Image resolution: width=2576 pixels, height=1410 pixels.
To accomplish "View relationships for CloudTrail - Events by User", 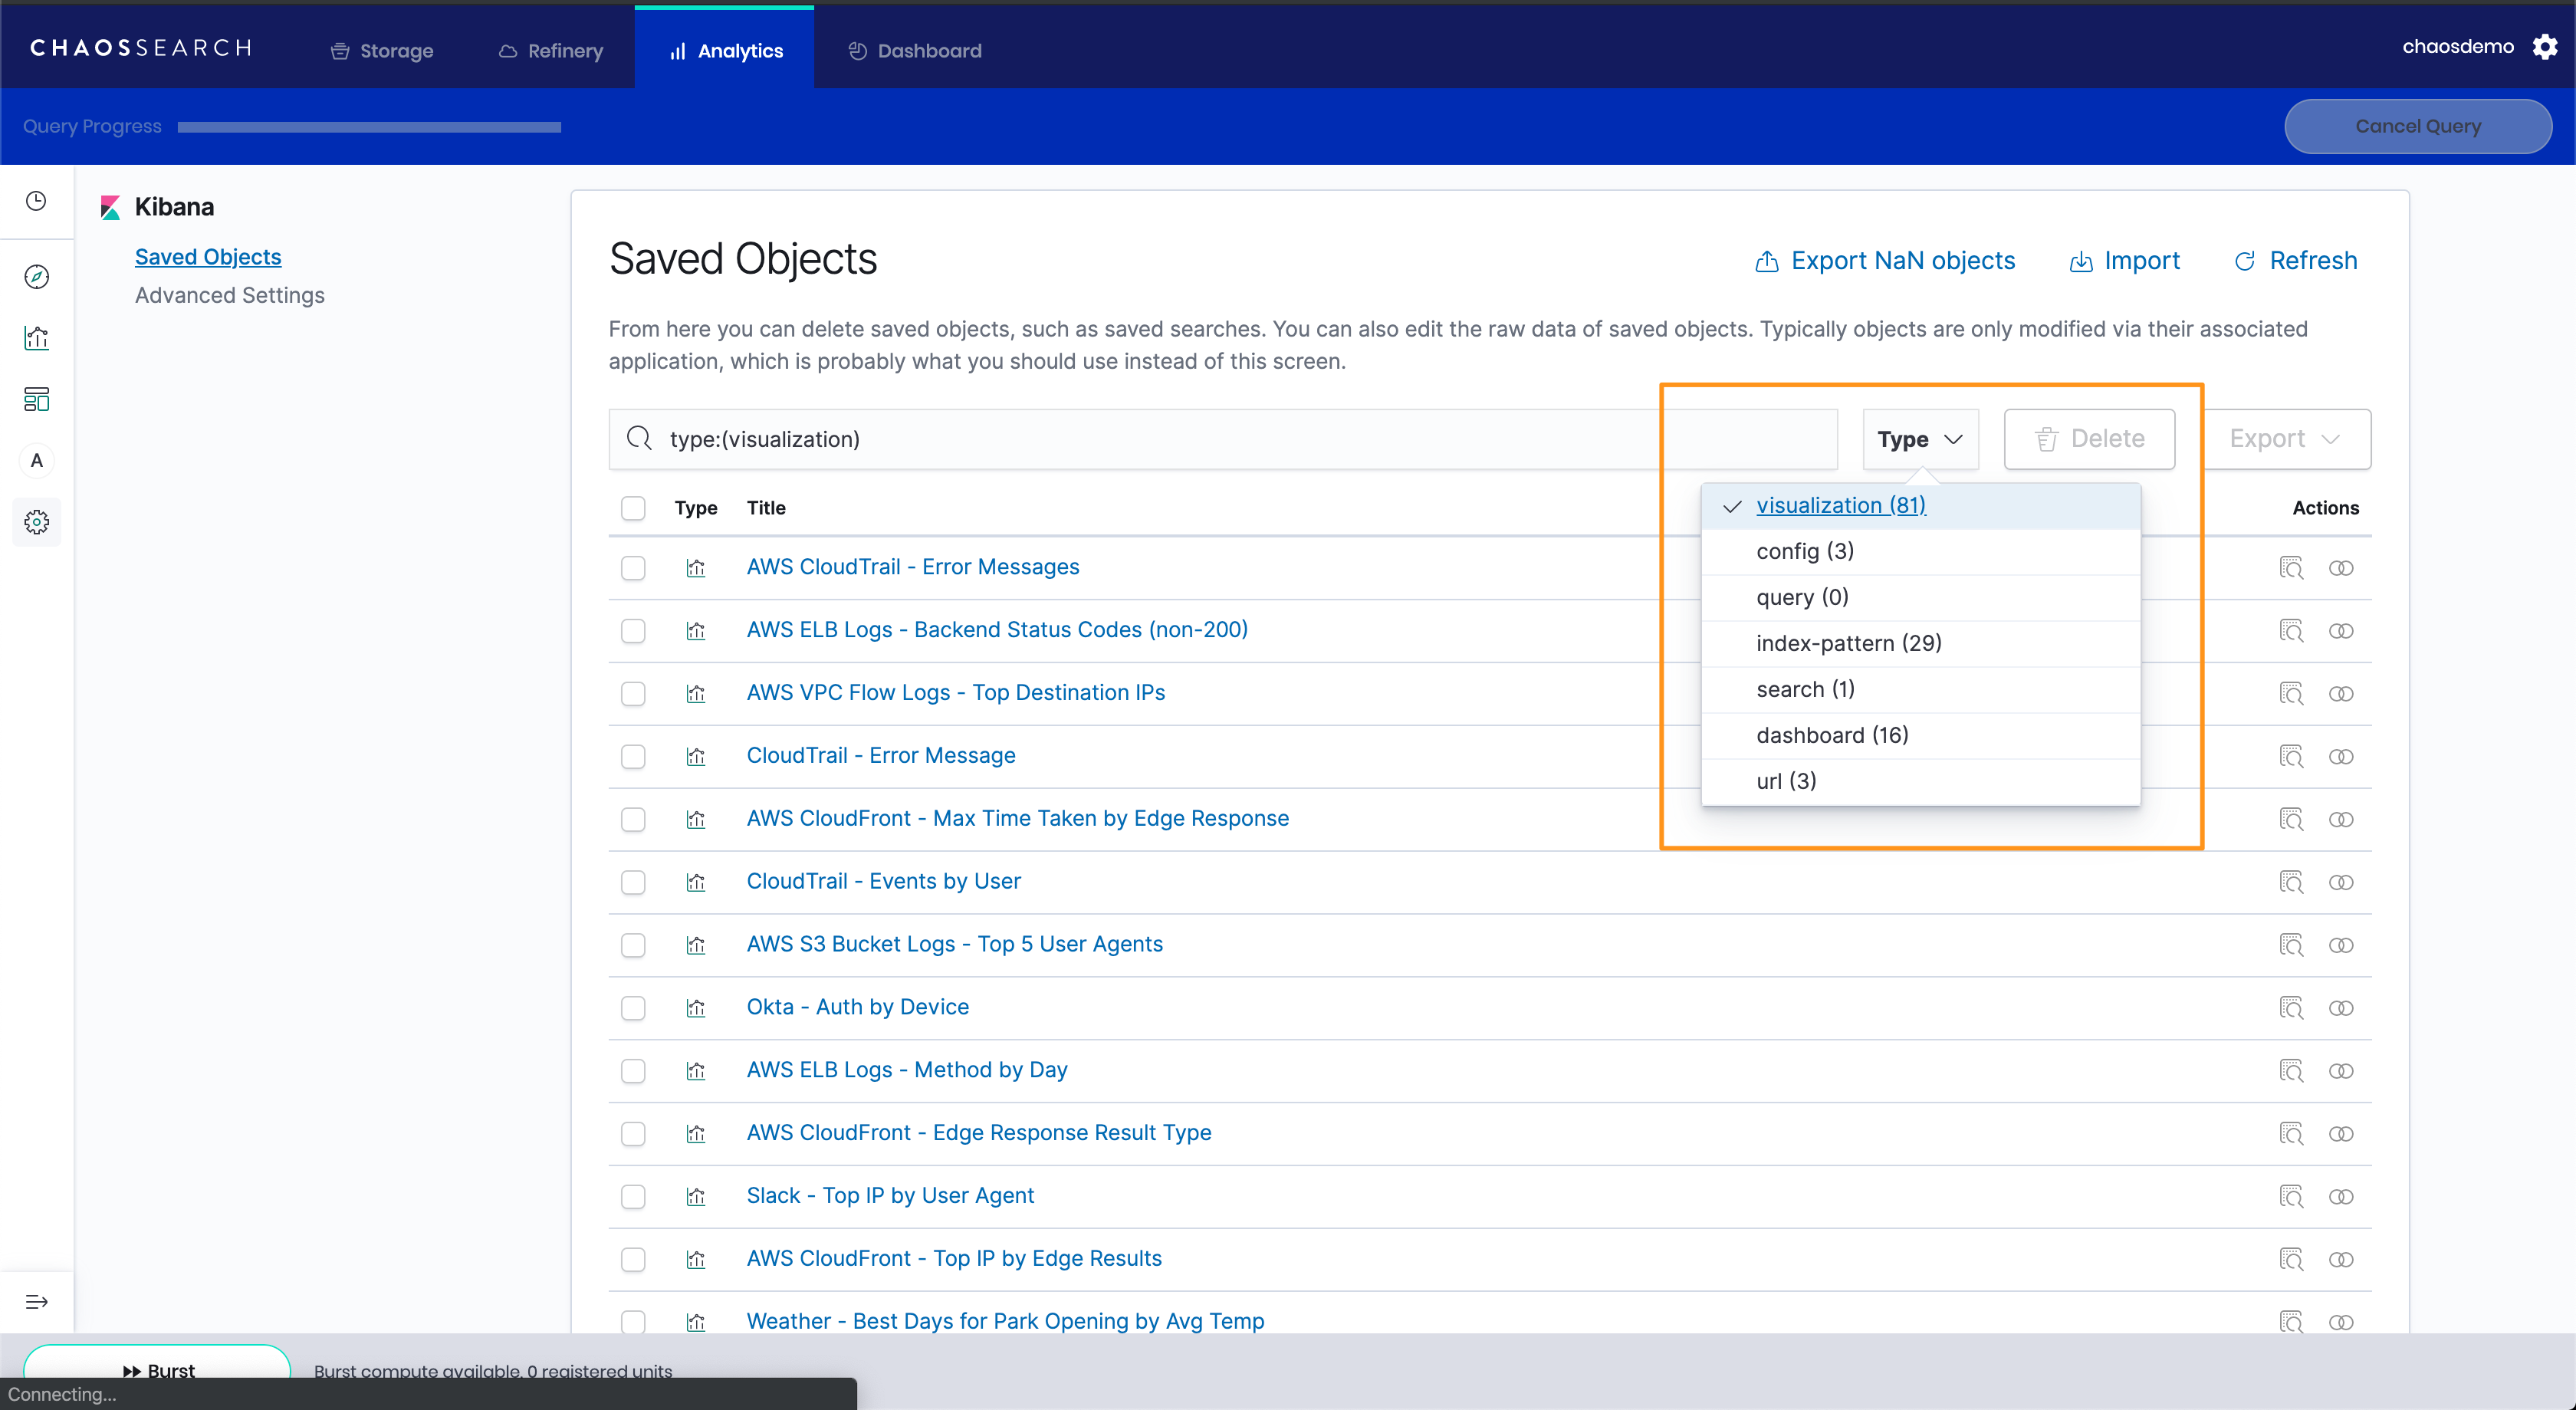I will 2341,882.
